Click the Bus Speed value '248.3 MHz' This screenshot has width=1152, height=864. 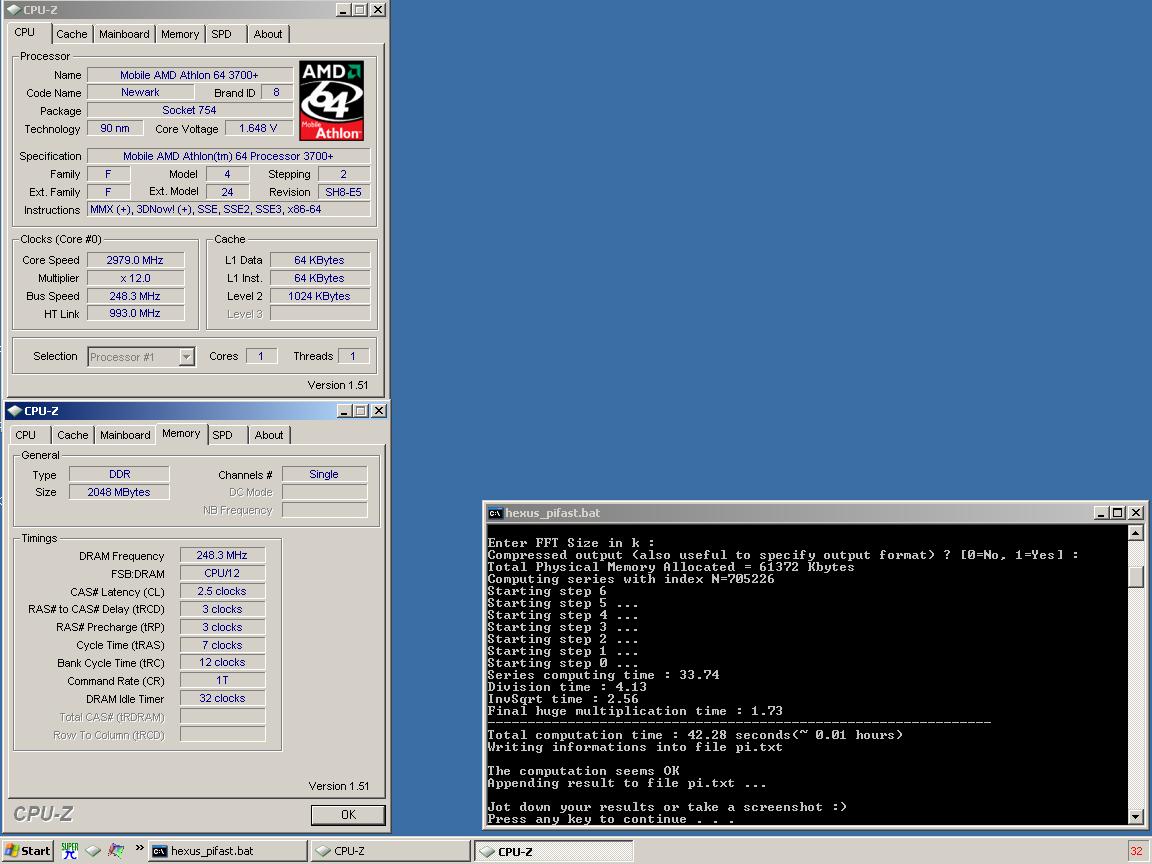(135, 296)
